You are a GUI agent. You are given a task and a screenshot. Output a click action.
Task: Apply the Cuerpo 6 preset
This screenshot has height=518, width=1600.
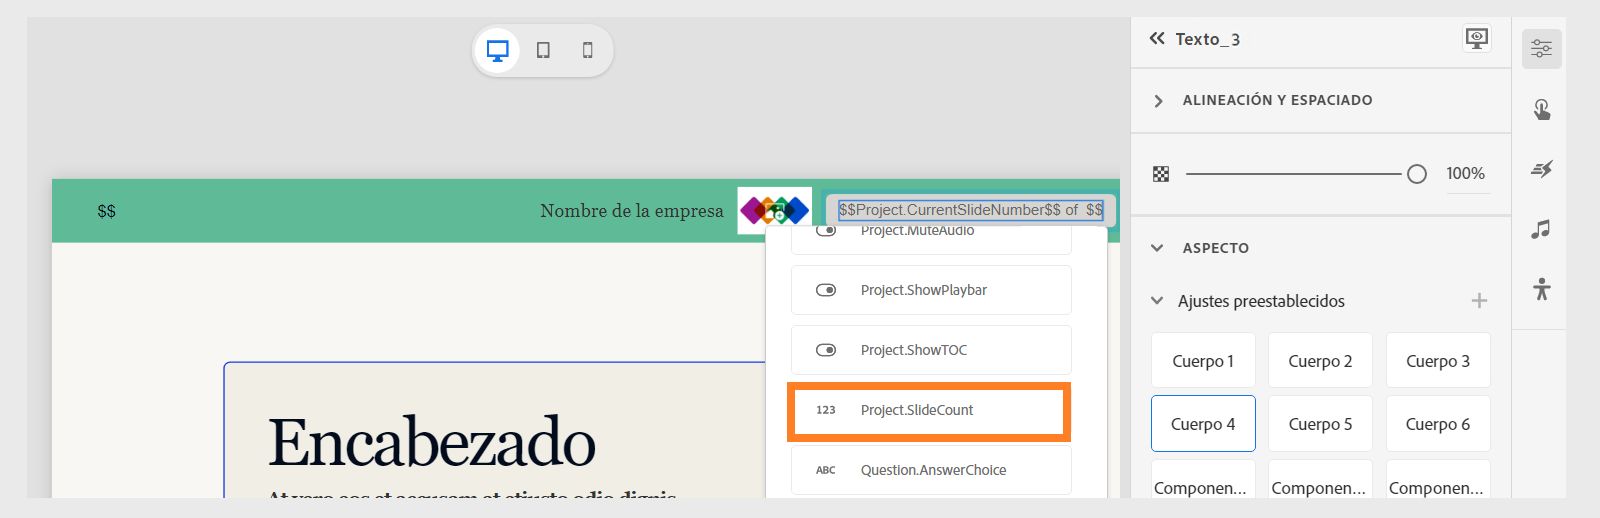coord(1438,424)
